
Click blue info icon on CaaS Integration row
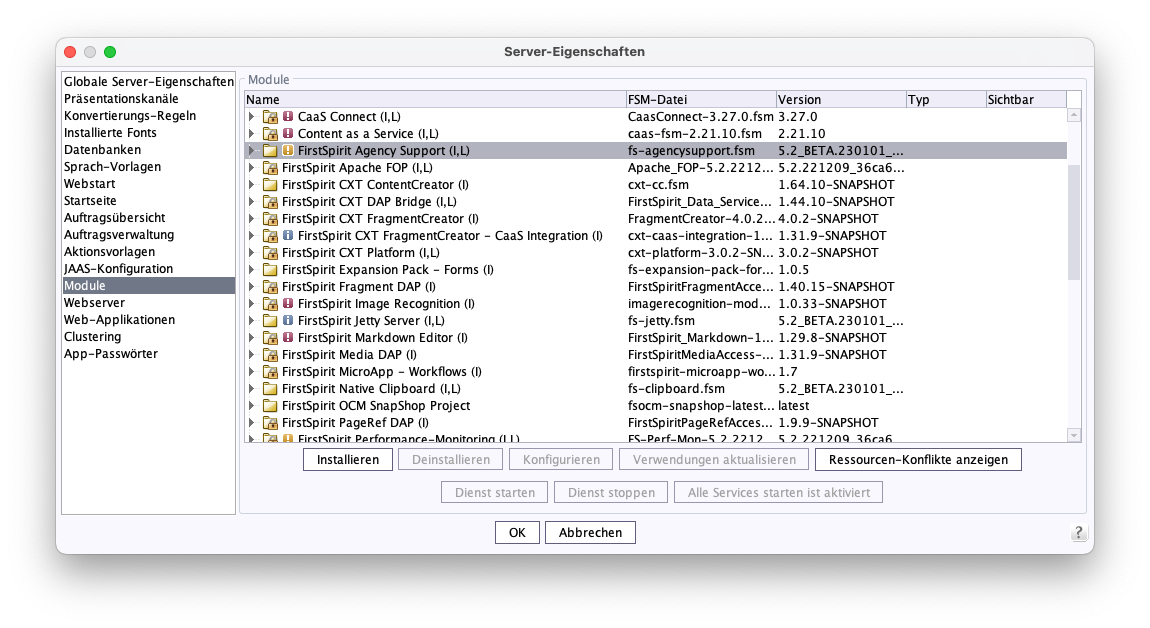(x=288, y=235)
